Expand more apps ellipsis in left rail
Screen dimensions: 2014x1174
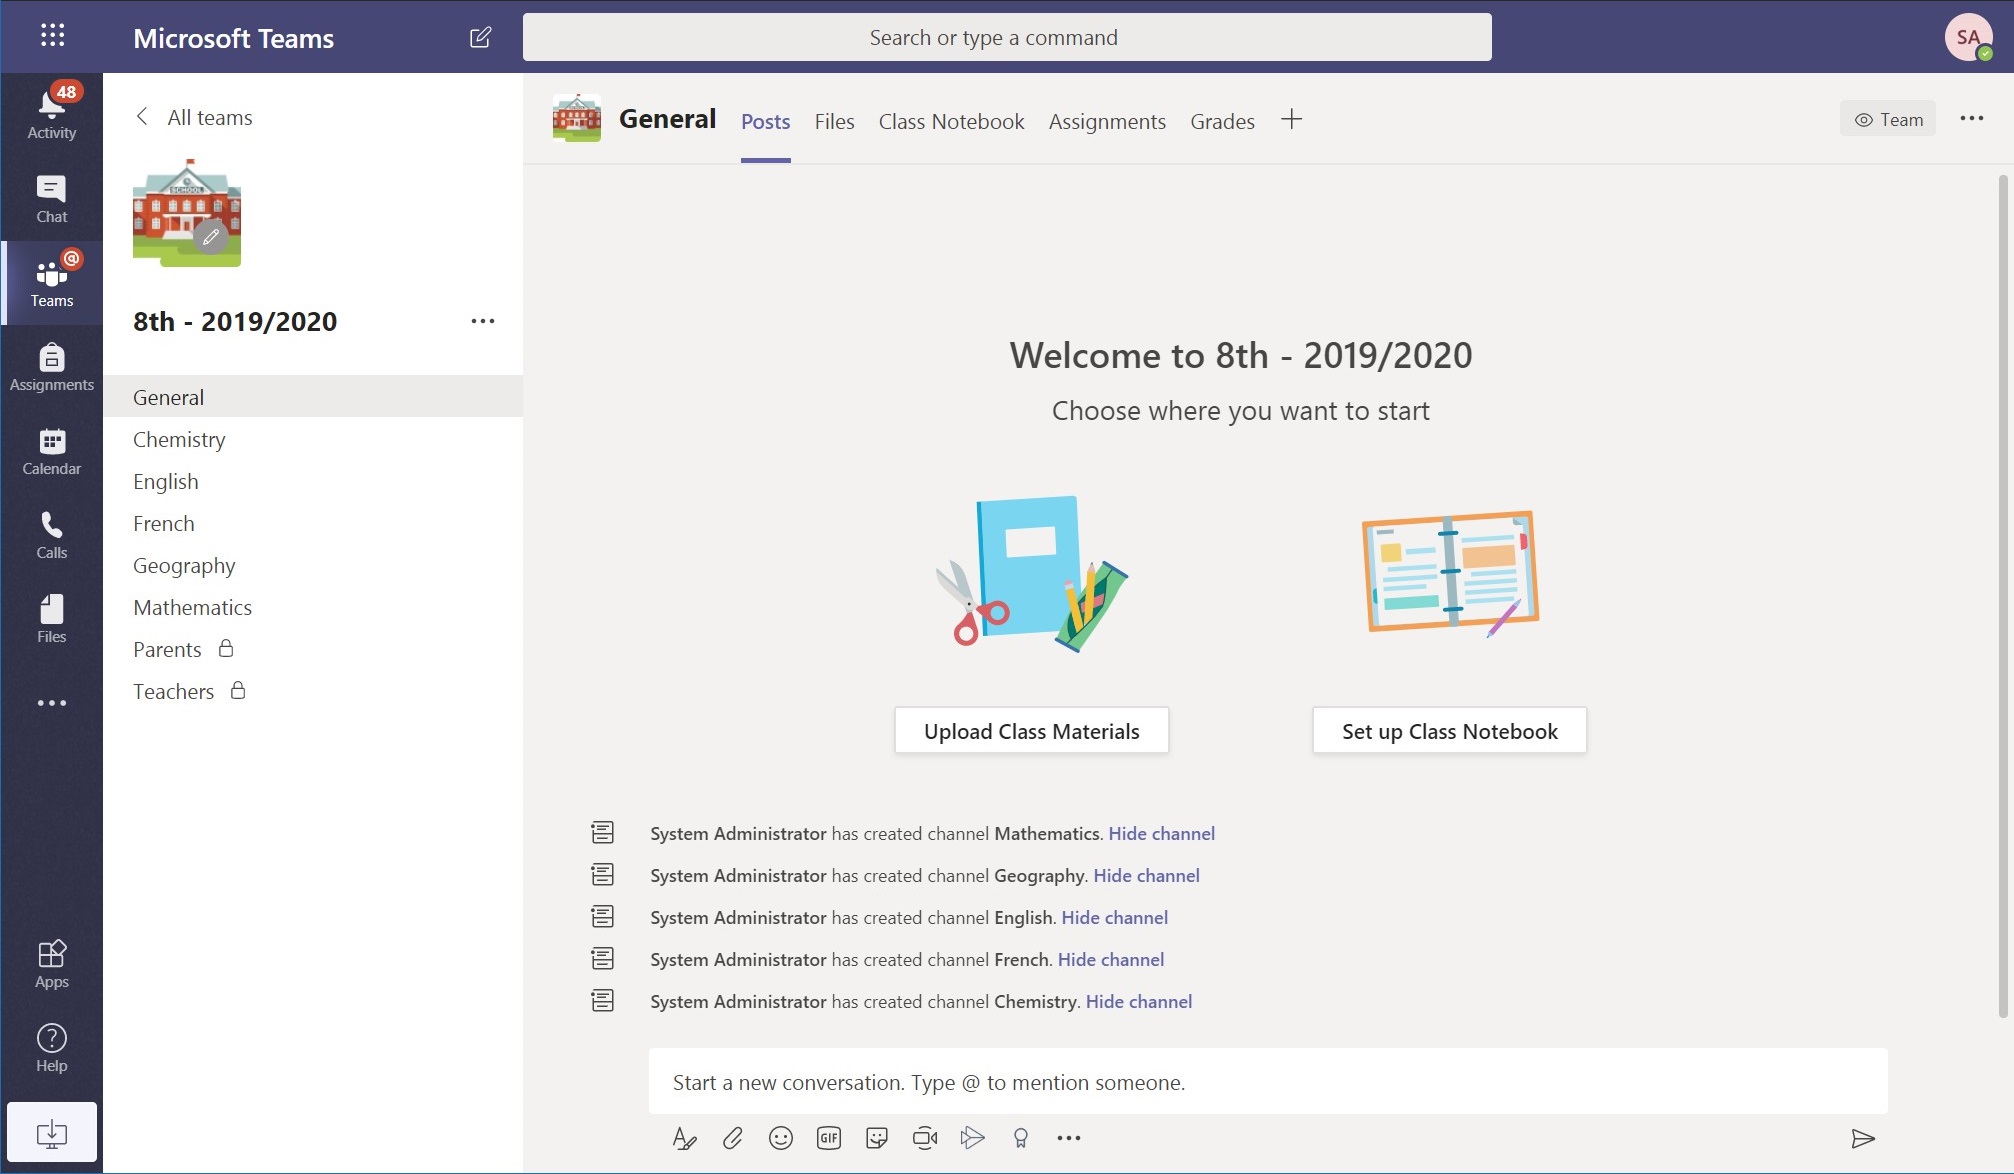(51, 703)
